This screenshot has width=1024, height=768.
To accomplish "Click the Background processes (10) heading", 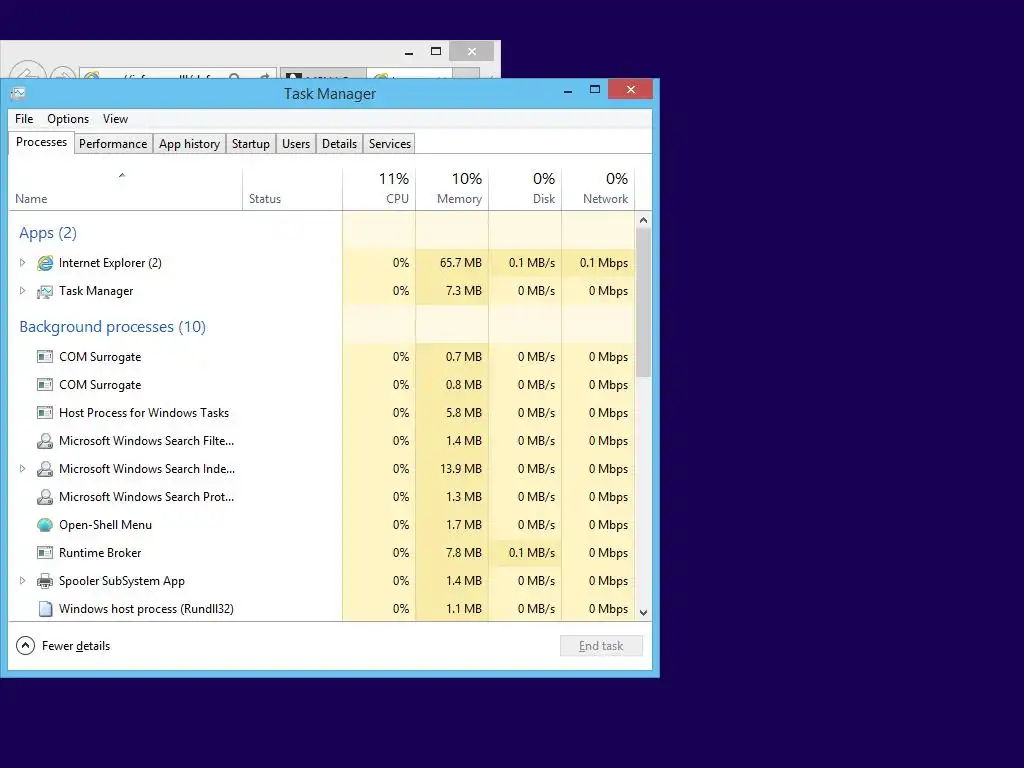I will [112, 327].
